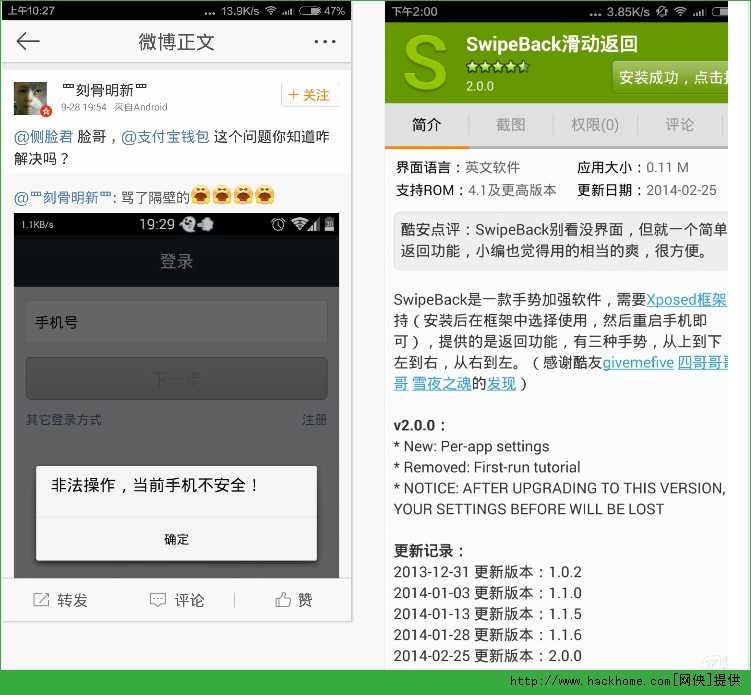Image resolution: width=751 pixels, height=695 pixels.
Task: Click the Removed: First-run tutorial line
Action: 487,467
